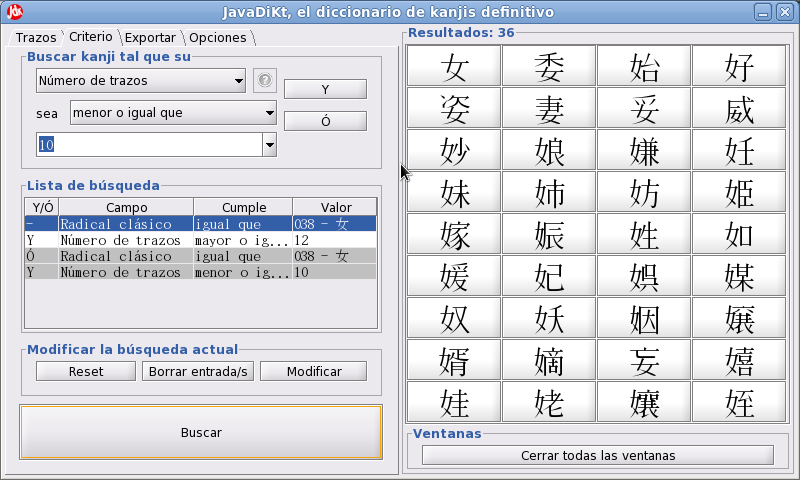Open the kanji 姻 result
Image resolution: width=800 pixels, height=480 pixels.
tap(644, 318)
